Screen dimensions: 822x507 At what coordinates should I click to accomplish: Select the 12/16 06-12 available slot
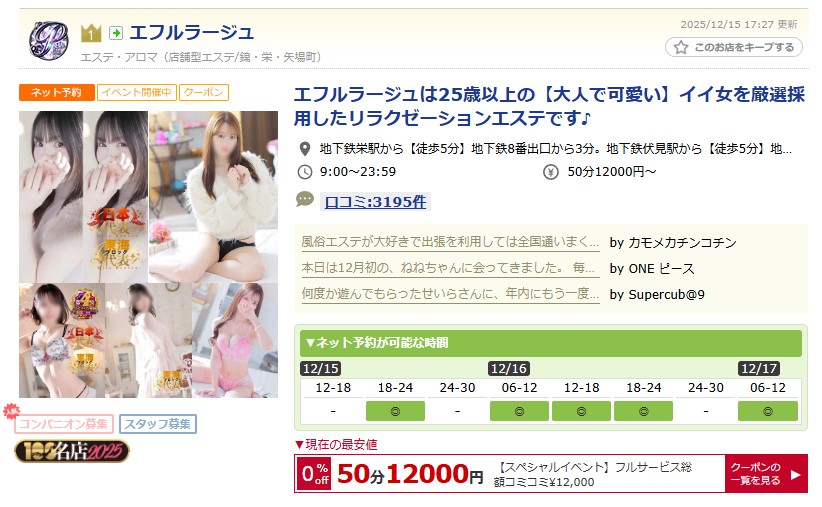point(519,411)
